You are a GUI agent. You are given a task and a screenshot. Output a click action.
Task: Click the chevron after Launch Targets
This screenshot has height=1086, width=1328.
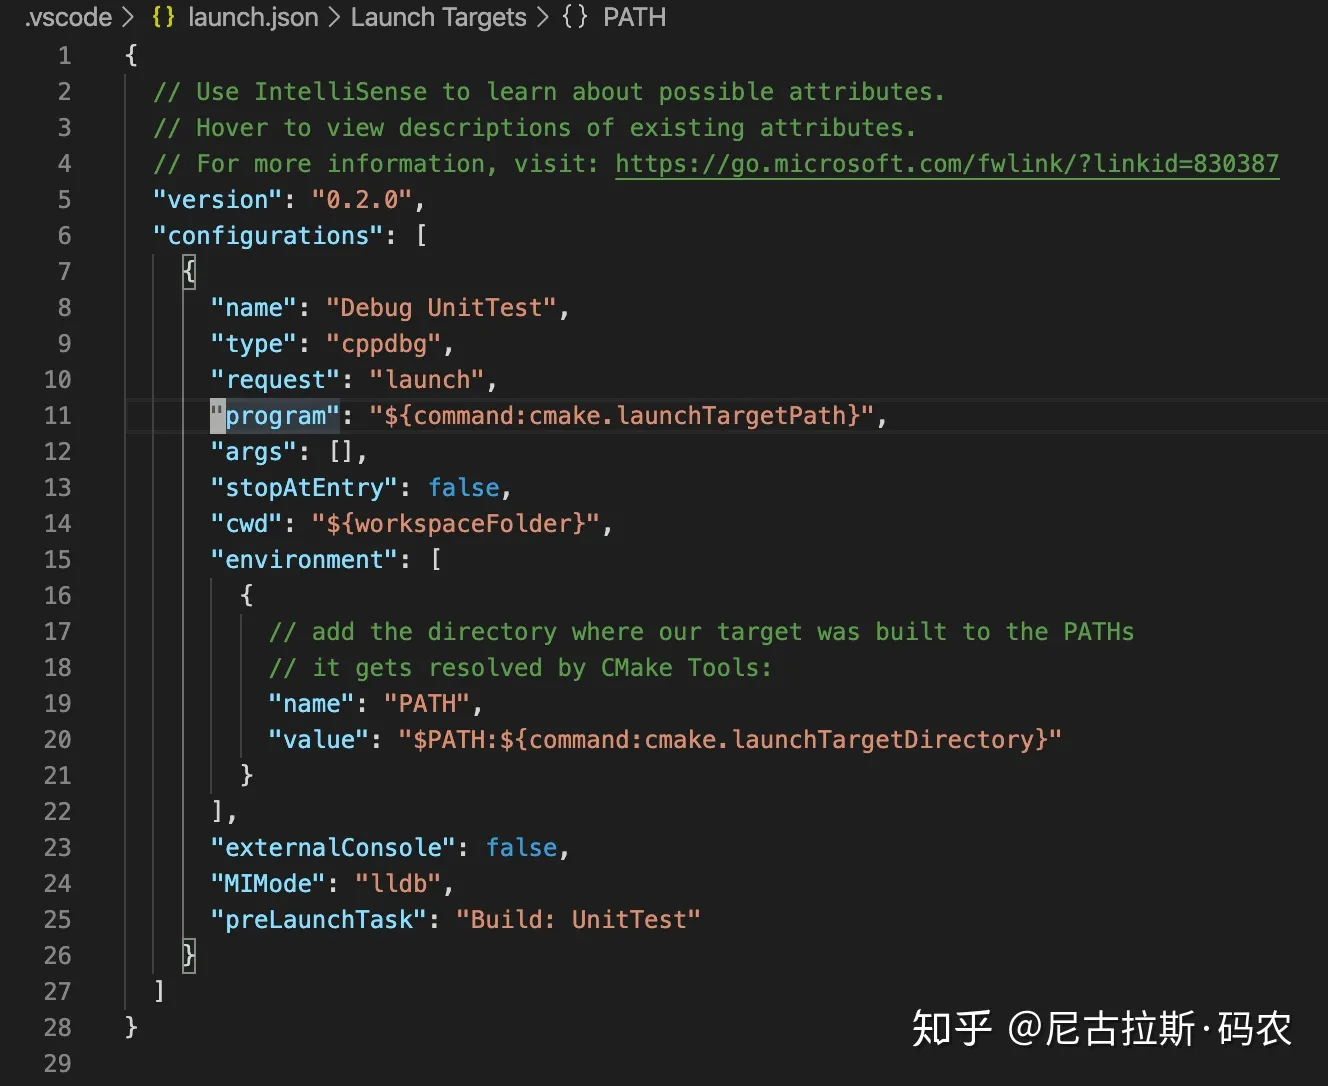coord(542,17)
